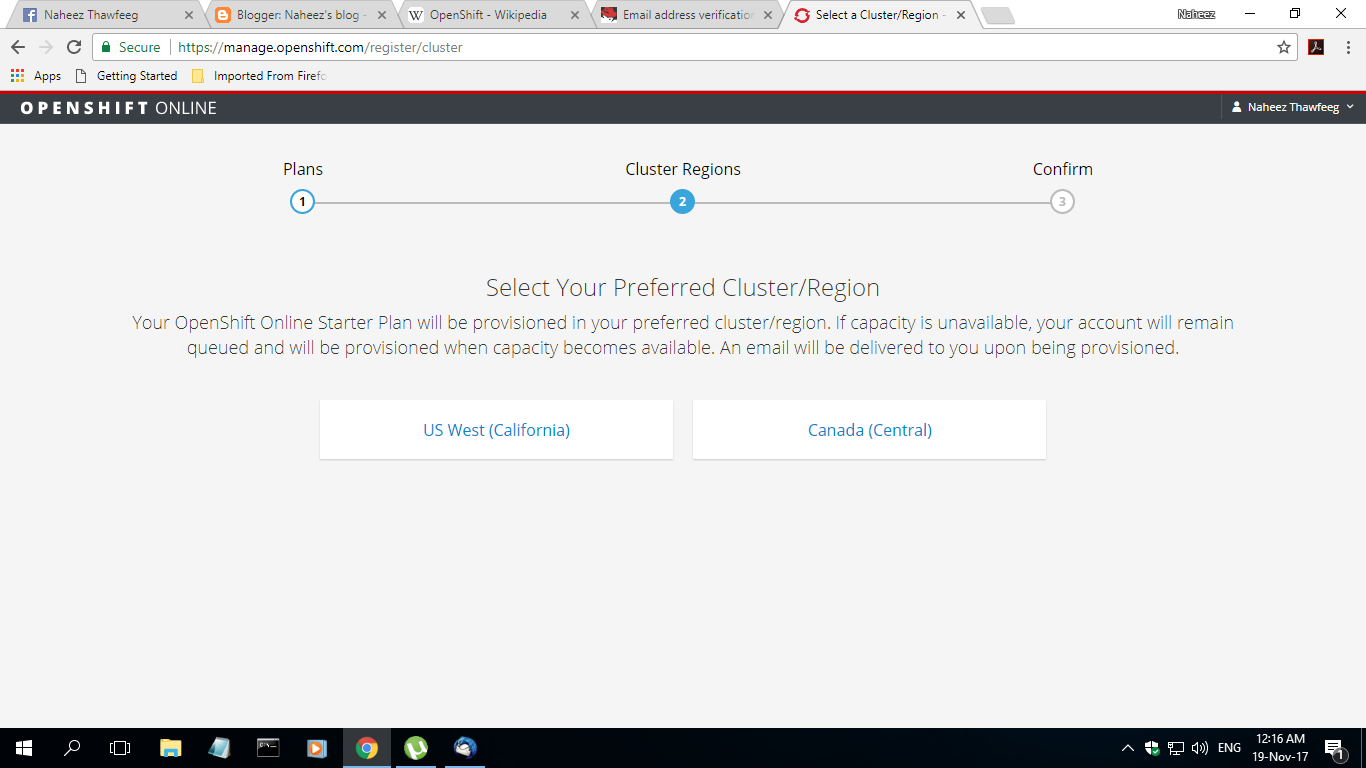
Task: Change the ENG input language
Action: 1230,747
